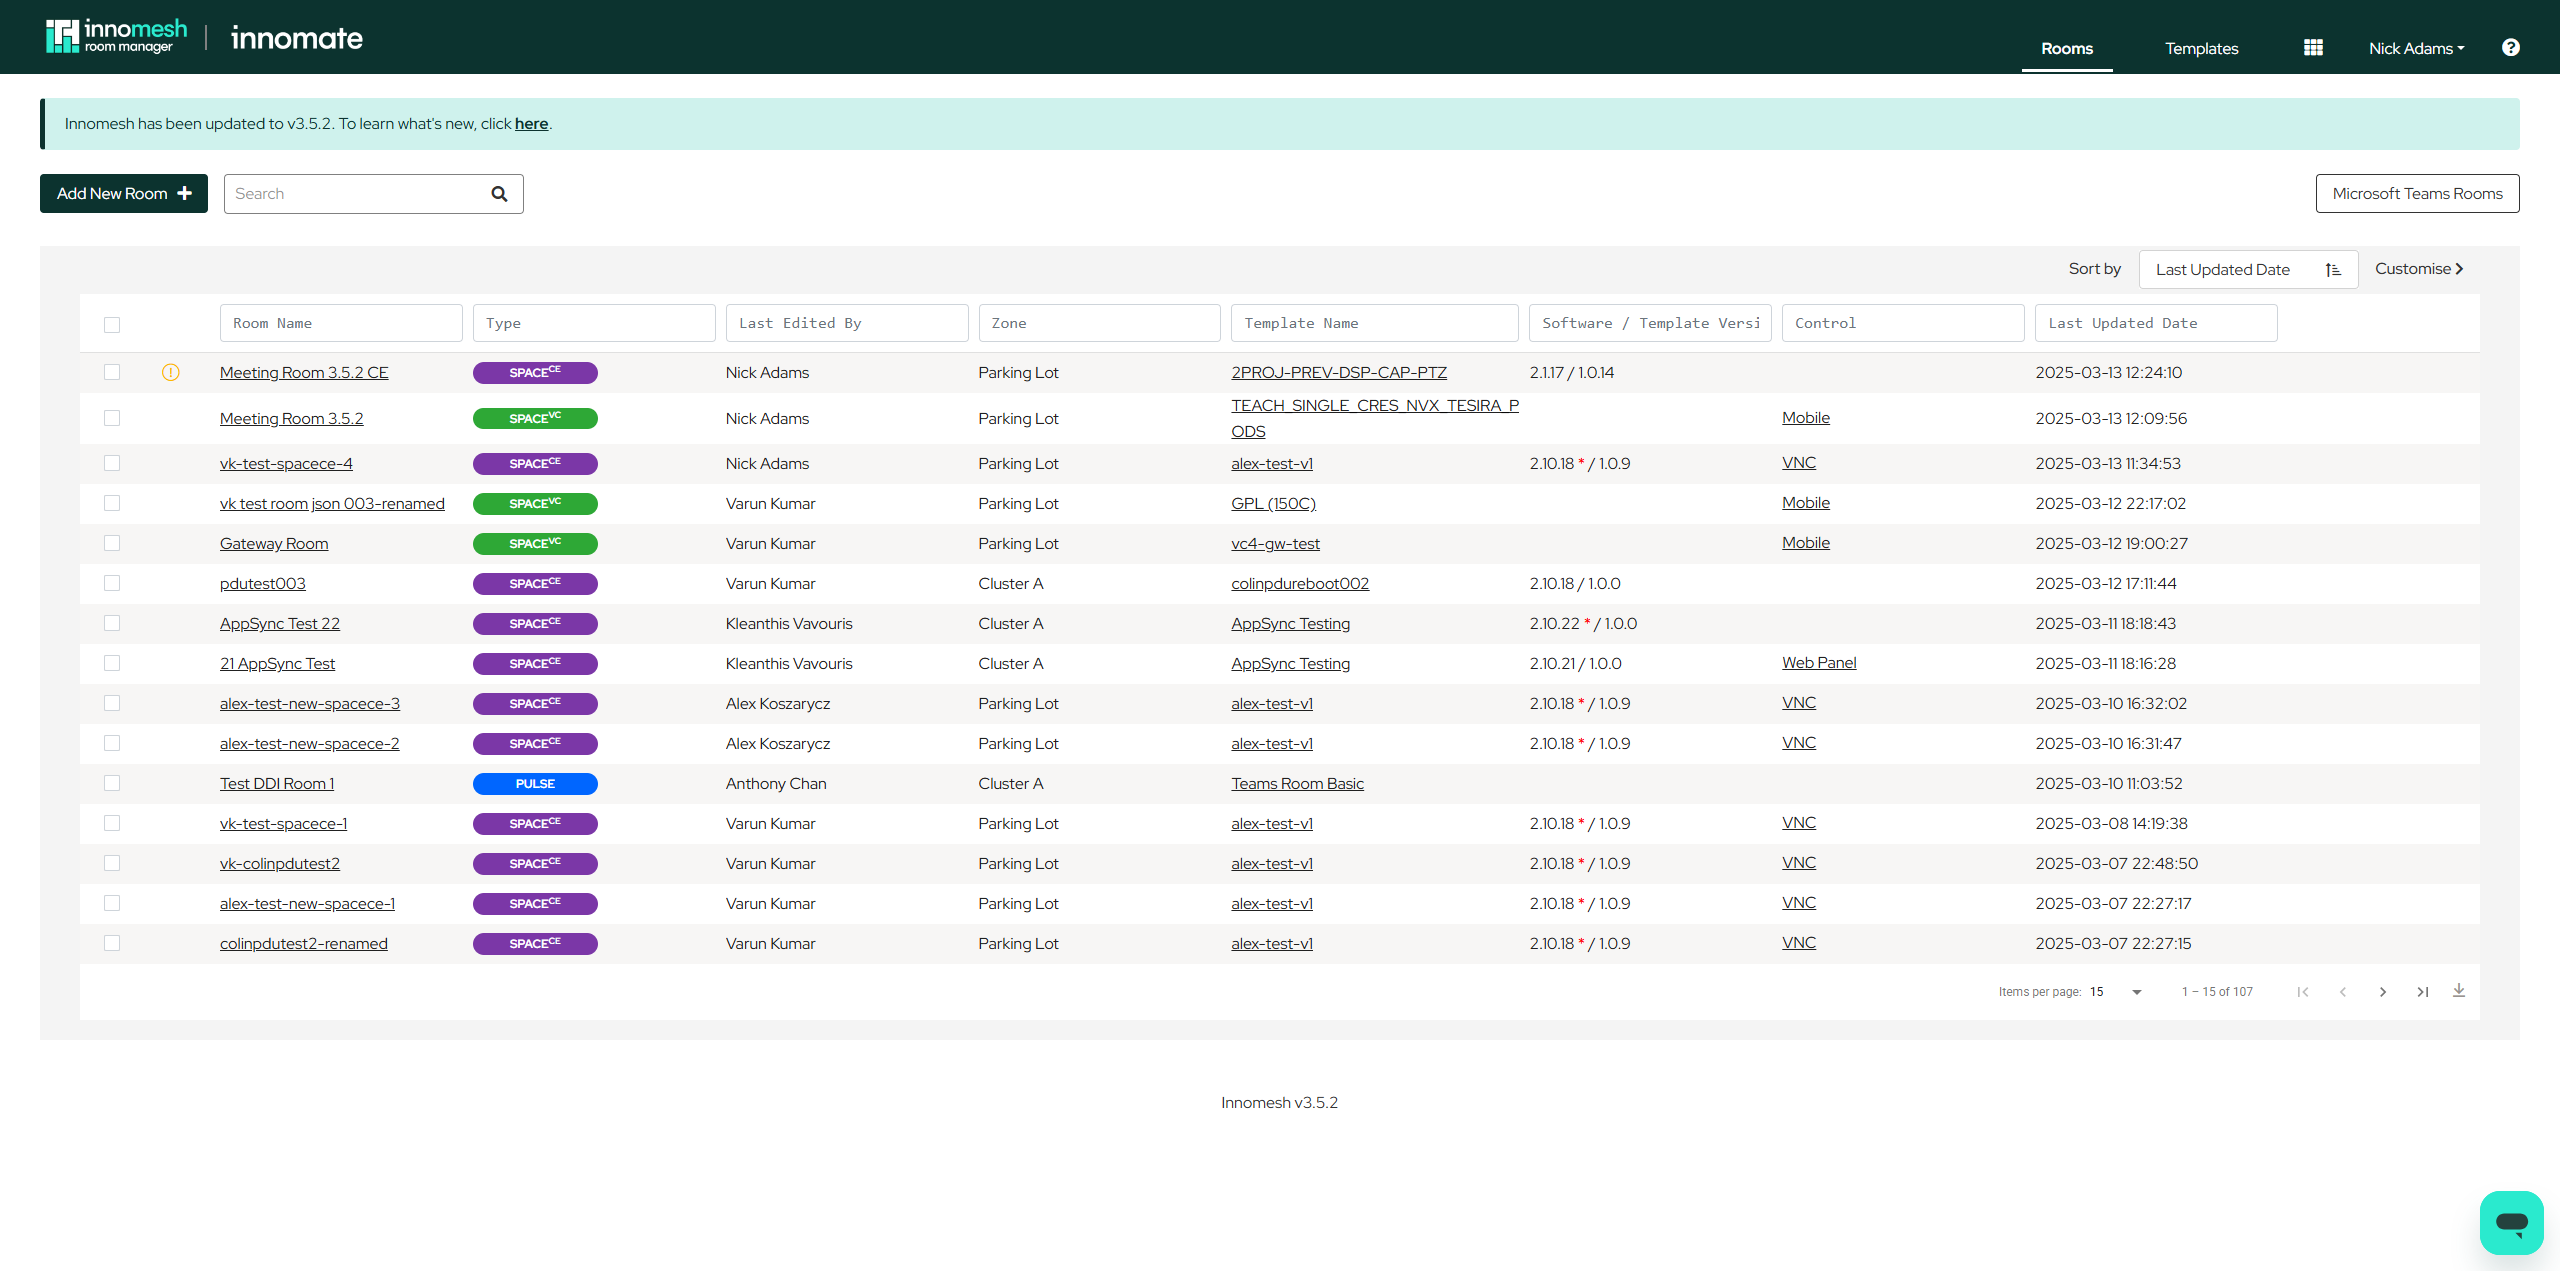Open the apps grid icon
This screenshot has height=1271, width=2560.
[2313, 47]
